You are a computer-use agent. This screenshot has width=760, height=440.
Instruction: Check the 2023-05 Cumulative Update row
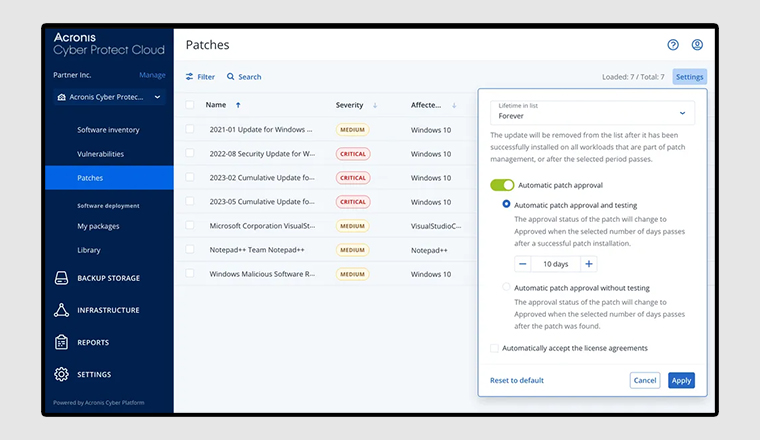(x=190, y=201)
